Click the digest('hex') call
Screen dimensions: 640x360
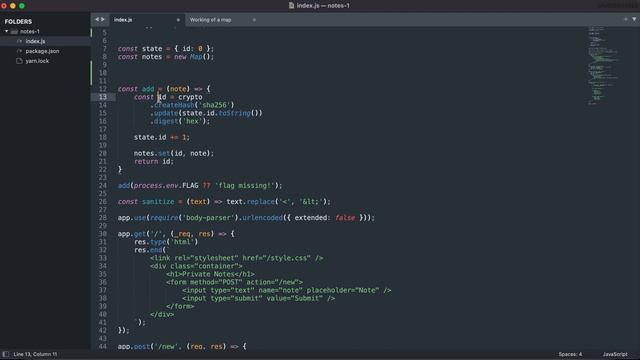[180, 121]
